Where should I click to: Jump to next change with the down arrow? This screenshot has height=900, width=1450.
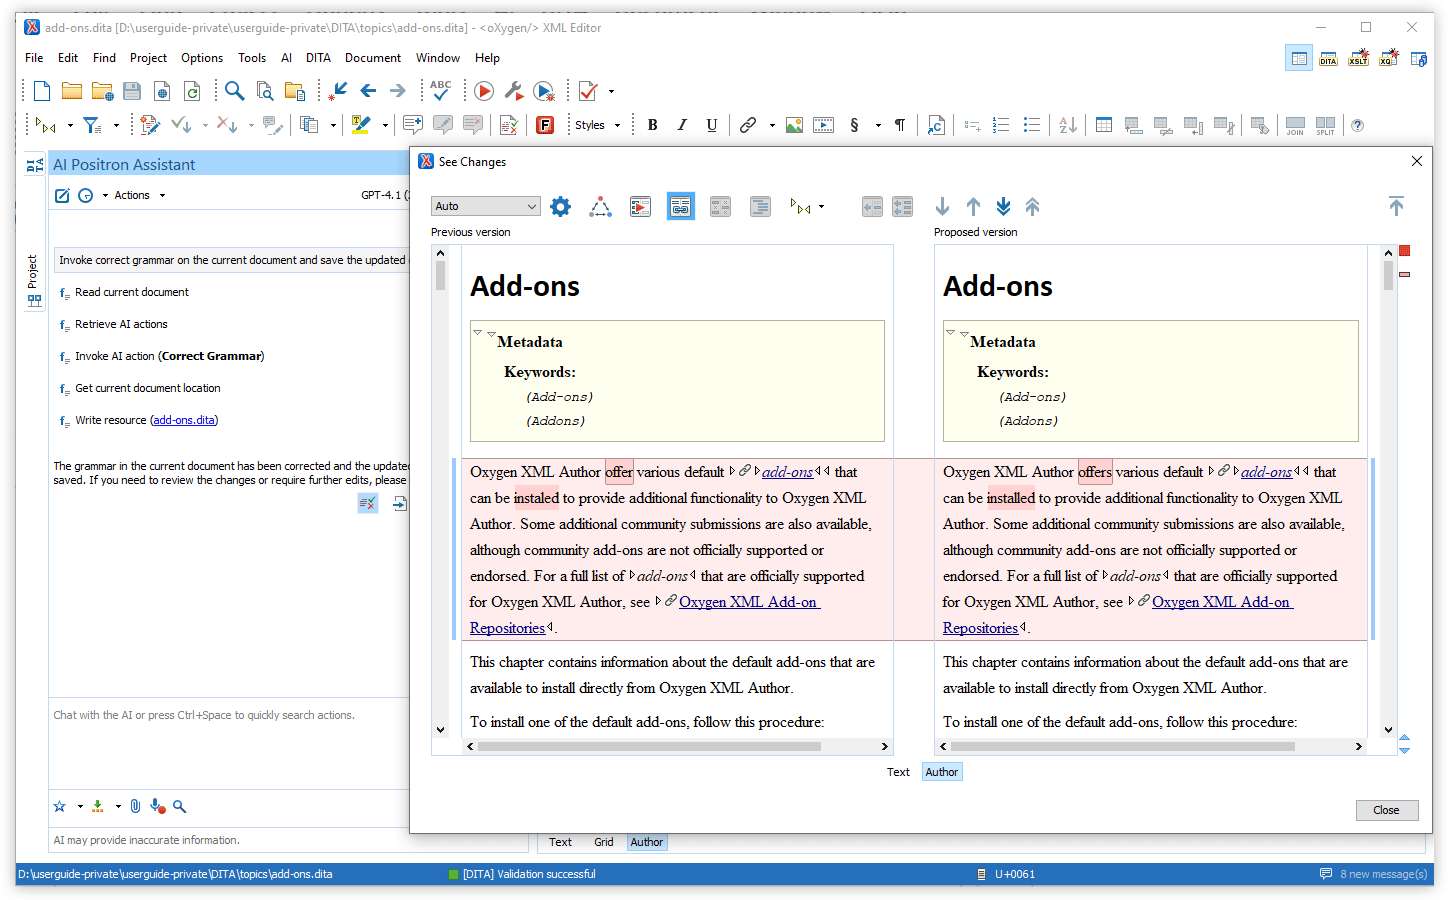click(942, 207)
